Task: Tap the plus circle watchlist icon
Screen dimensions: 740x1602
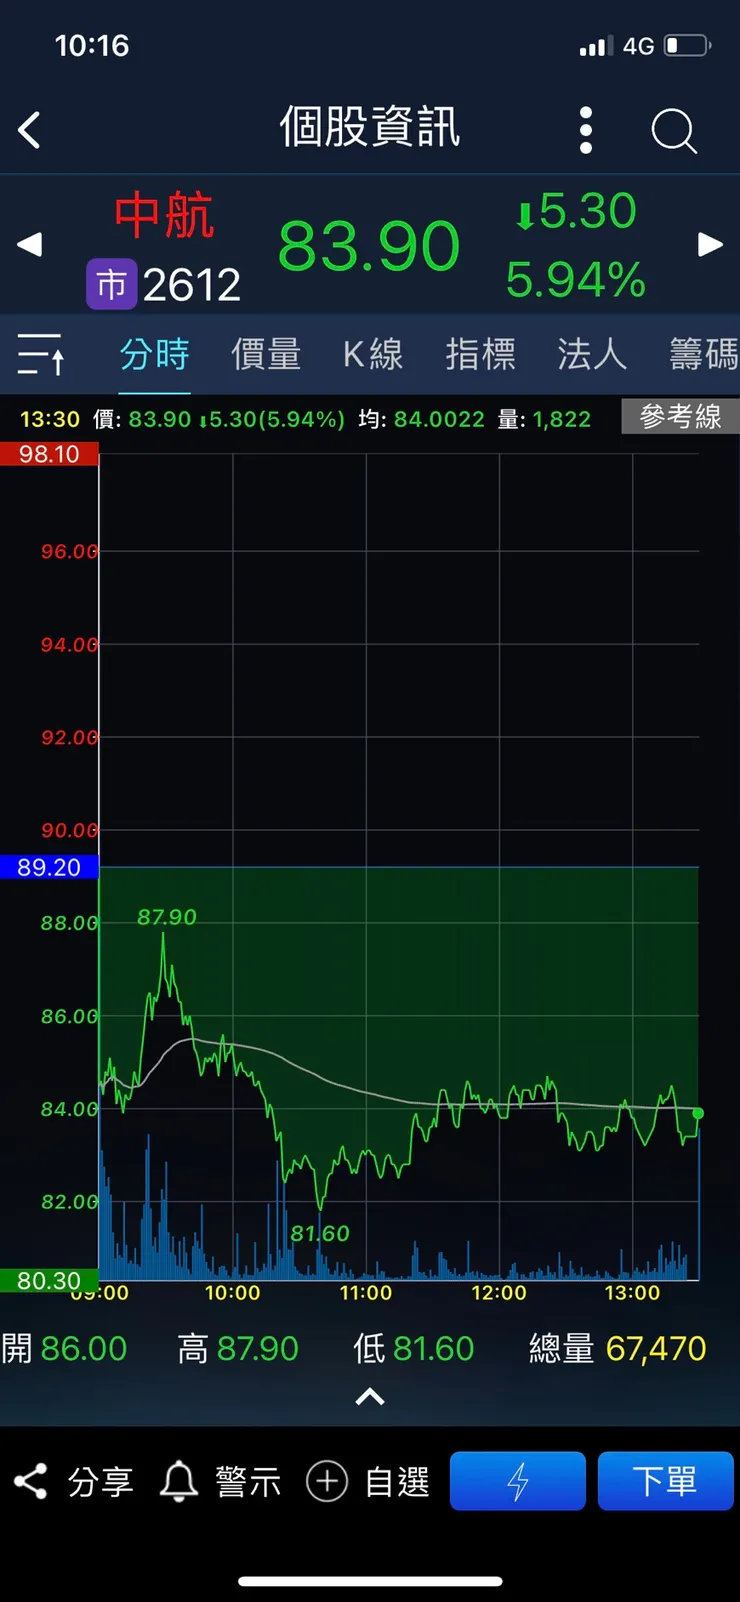Action: [327, 1481]
